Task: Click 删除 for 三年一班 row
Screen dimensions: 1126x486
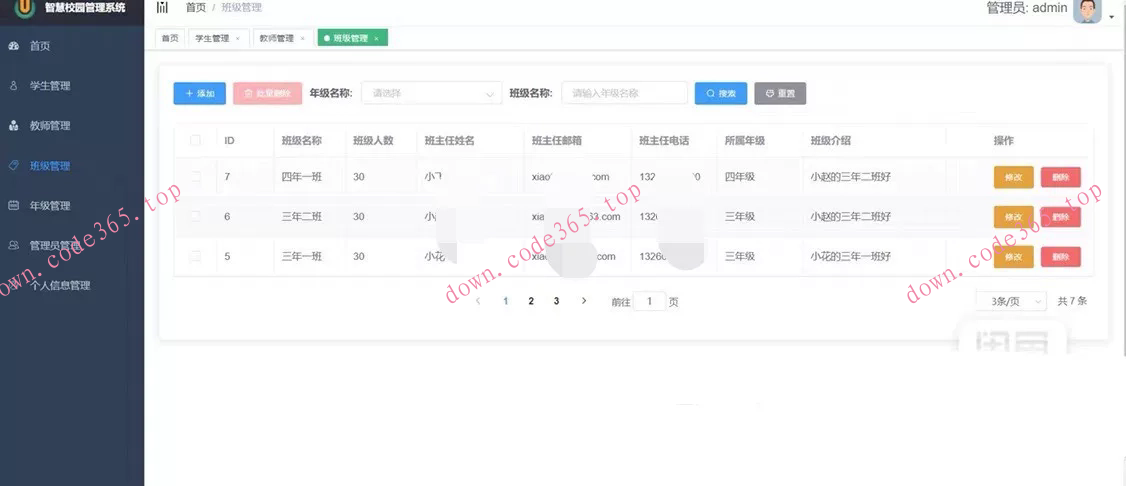Action: point(1061,256)
